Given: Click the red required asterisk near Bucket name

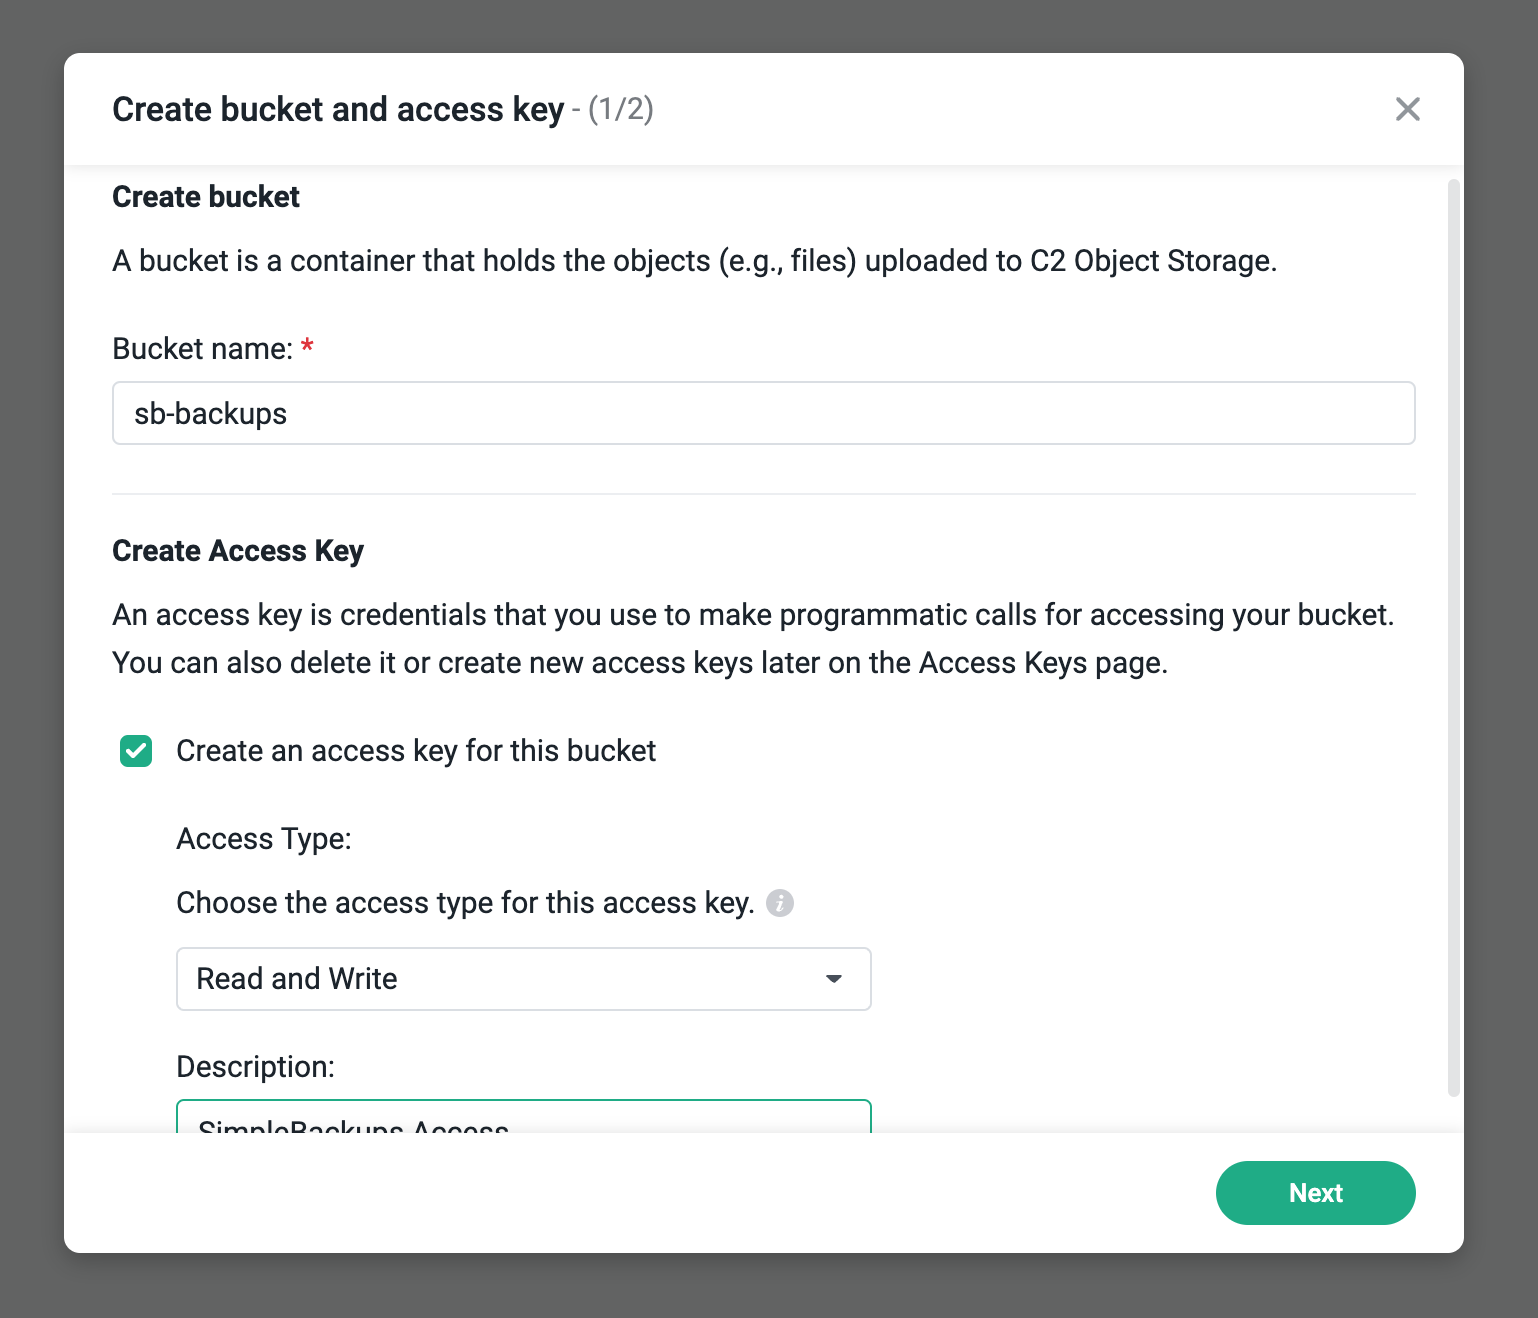Looking at the screenshot, I should click(x=306, y=346).
